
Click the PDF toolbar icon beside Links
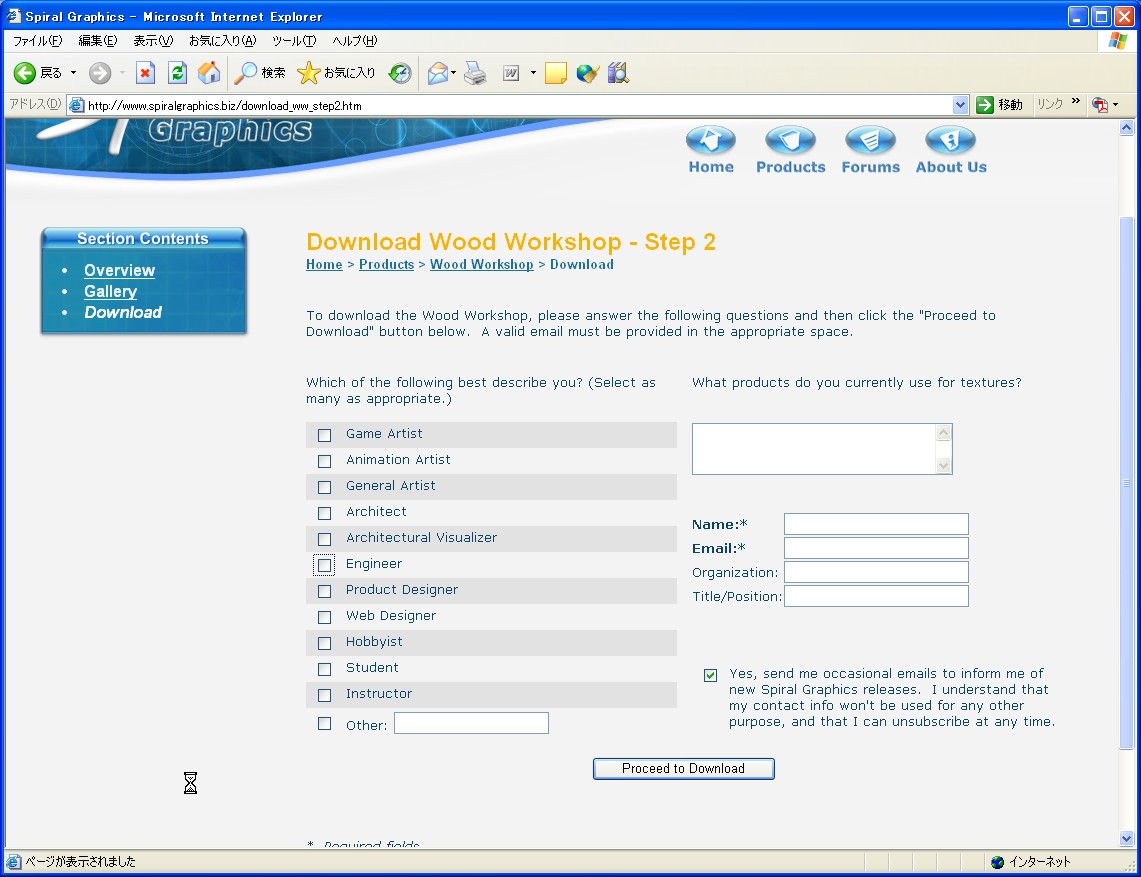[x=1100, y=105]
